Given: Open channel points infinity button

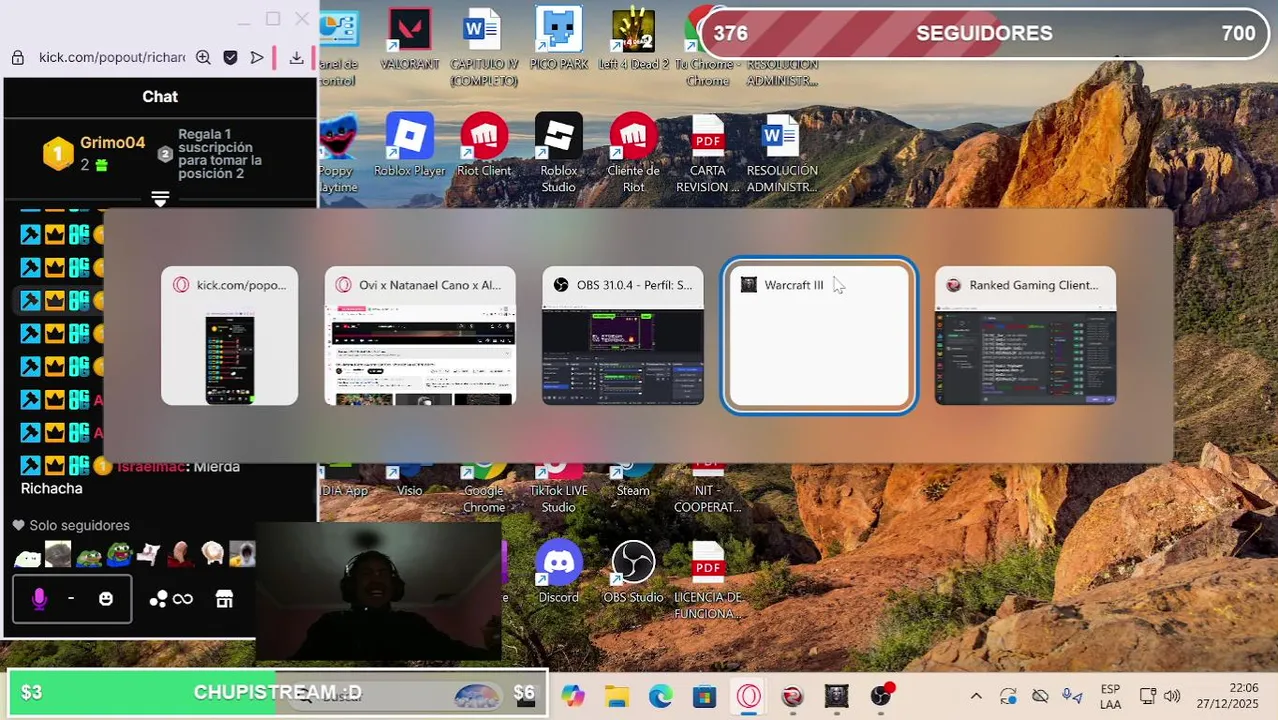Looking at the screenshot, I should (x=171, y=599).
